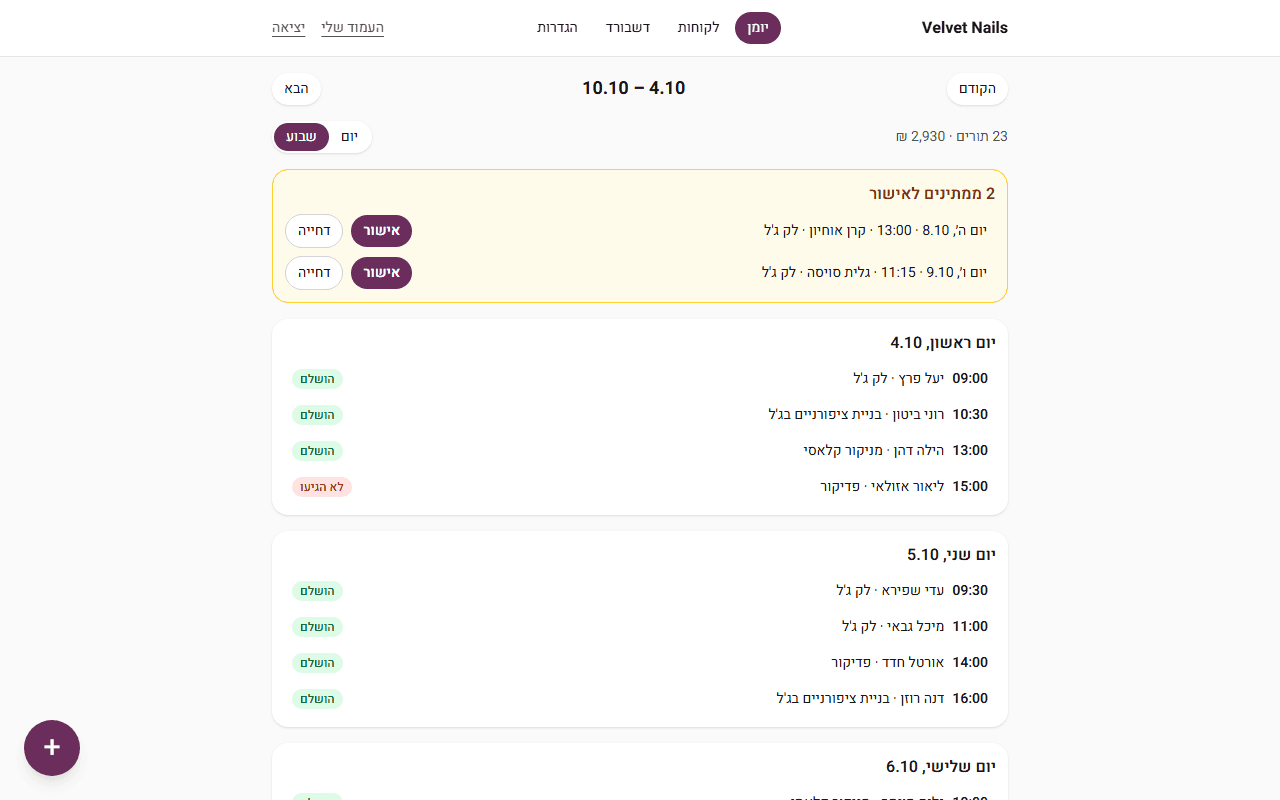The image size is (1280, 800).
Task: Click the לא הגיעו status badge
Action: point(322,487)
